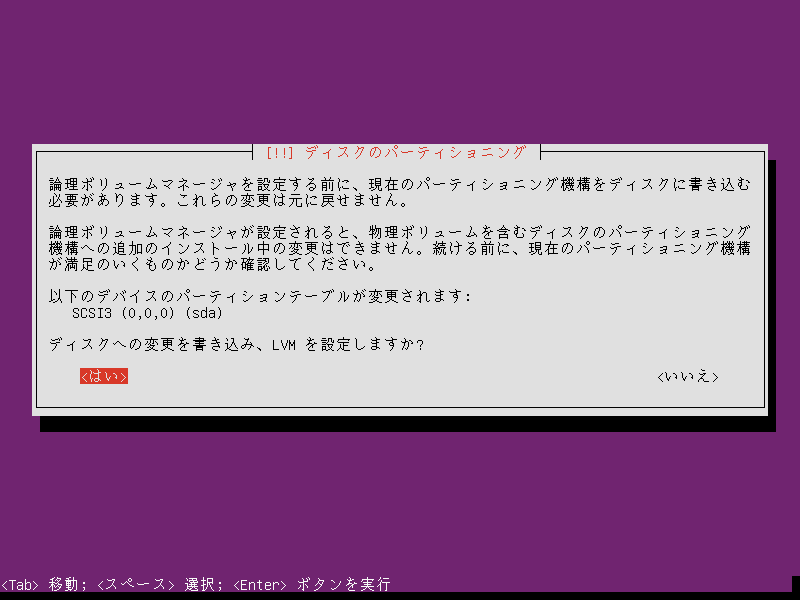The width and height of the screenshot is (800, 600).
Task: Click the <Tab> 移動 hint in the bottom bar
Action: click(40, 584)
